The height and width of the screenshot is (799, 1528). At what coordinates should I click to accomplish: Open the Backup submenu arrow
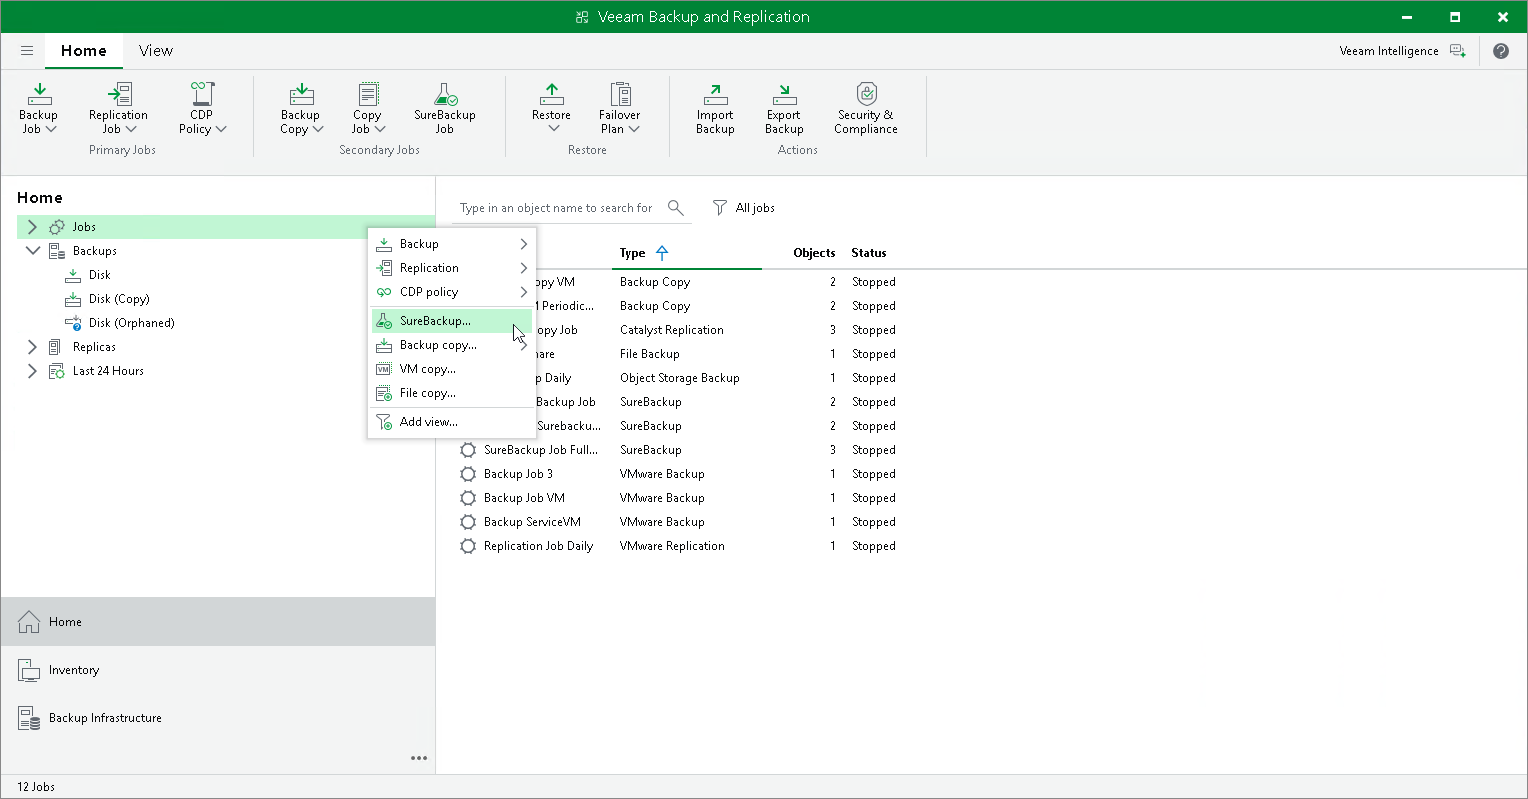pos(523,244)
